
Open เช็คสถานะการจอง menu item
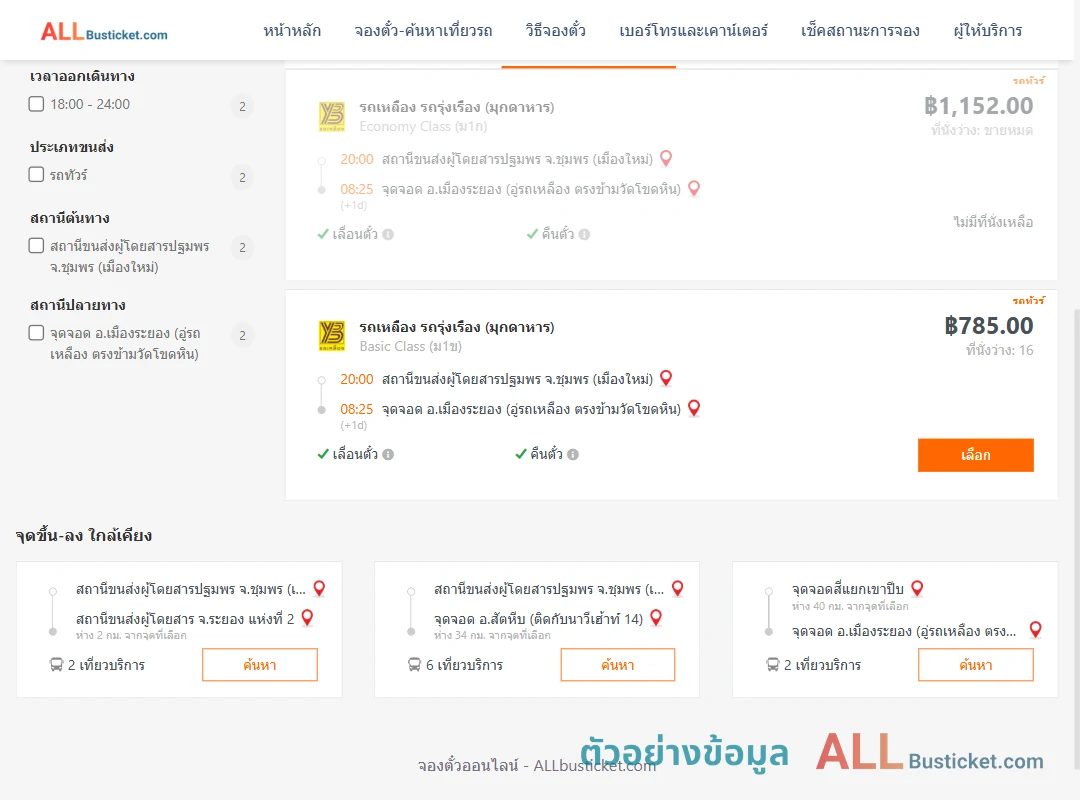click(860, 30)
